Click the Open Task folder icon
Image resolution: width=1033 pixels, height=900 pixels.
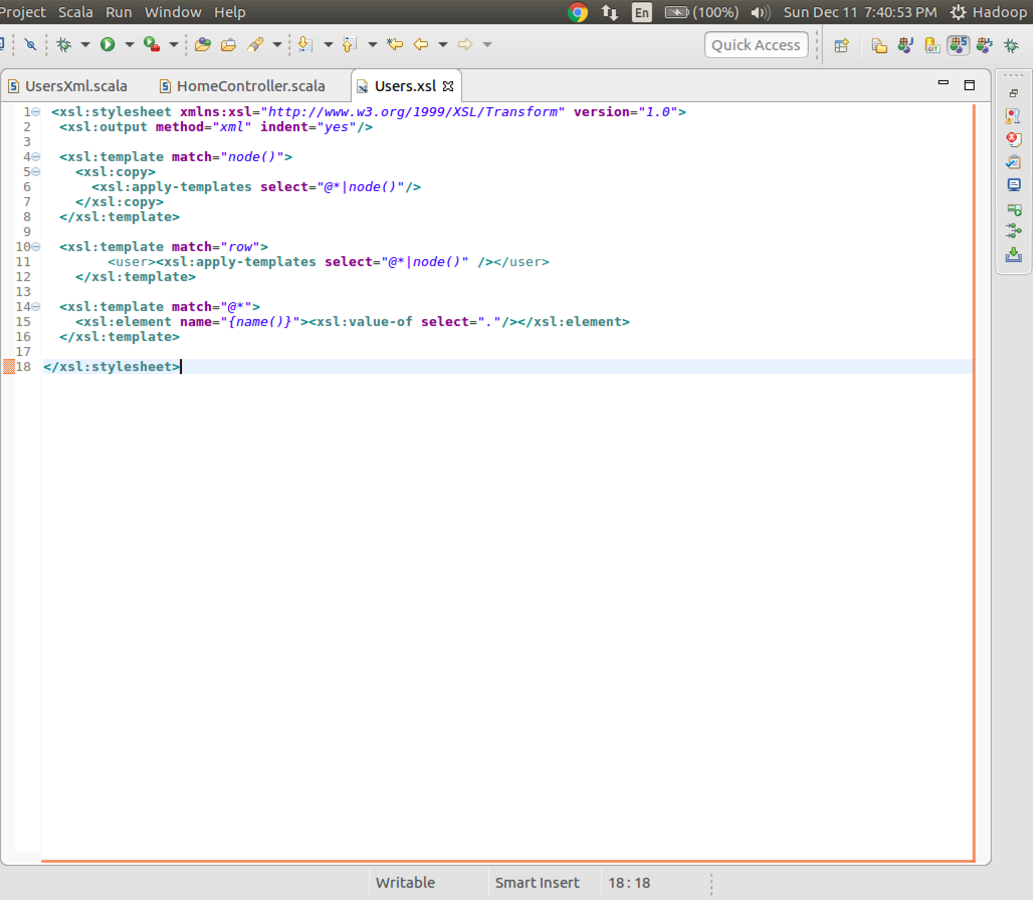tap(229, 44)
